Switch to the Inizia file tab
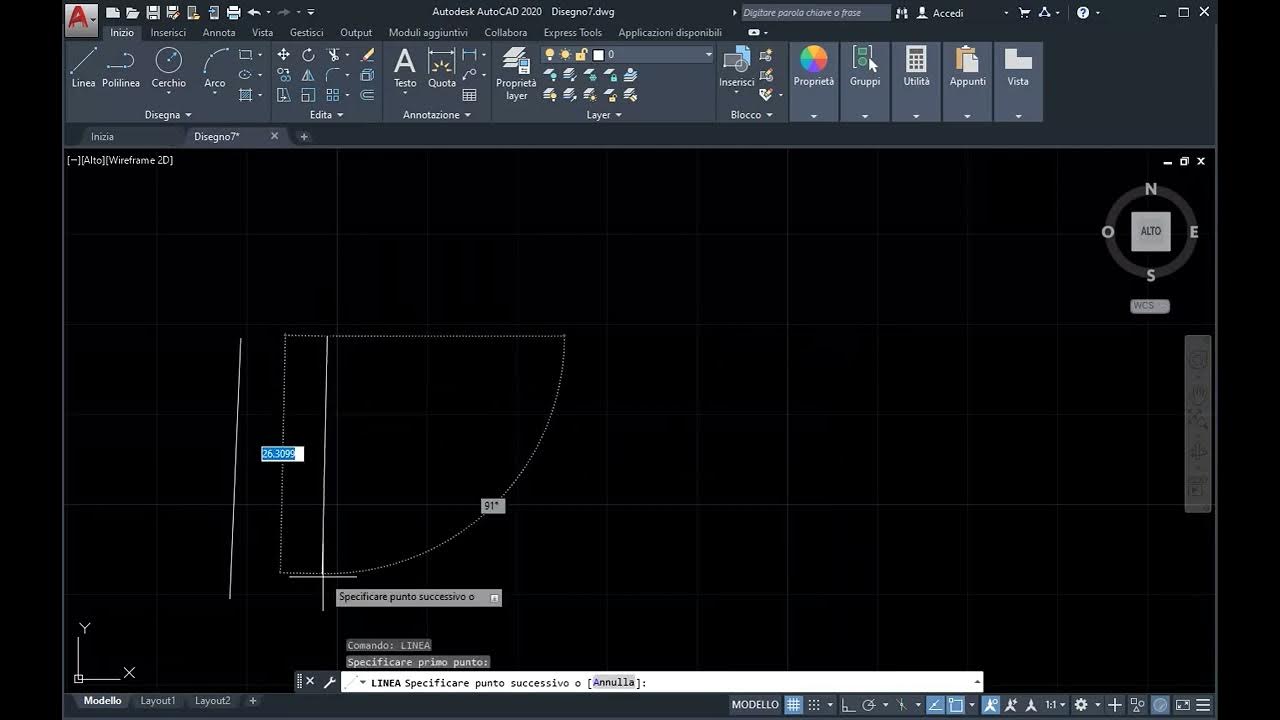This screenshot has width=1280, height=720. coord(102,136)
